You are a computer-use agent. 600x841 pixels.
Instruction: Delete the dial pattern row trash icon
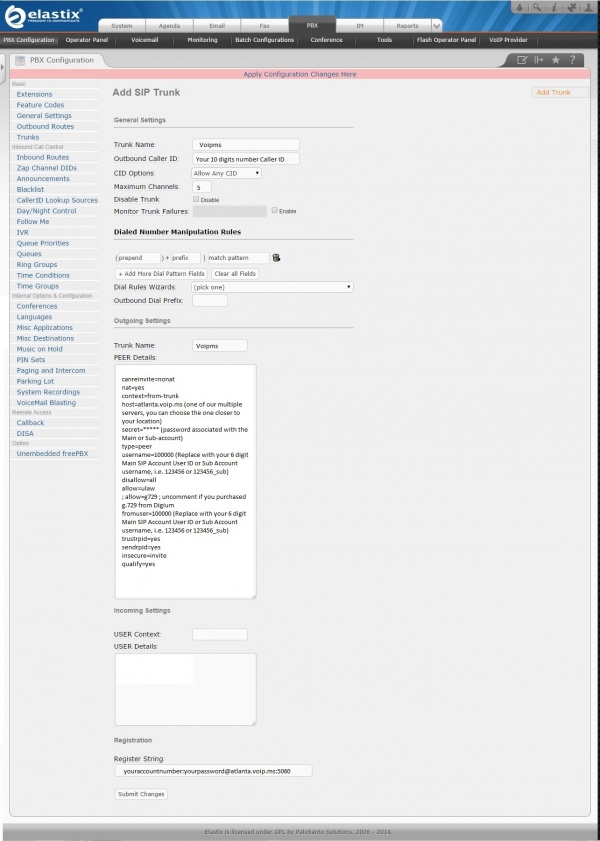tap(276, 258)
